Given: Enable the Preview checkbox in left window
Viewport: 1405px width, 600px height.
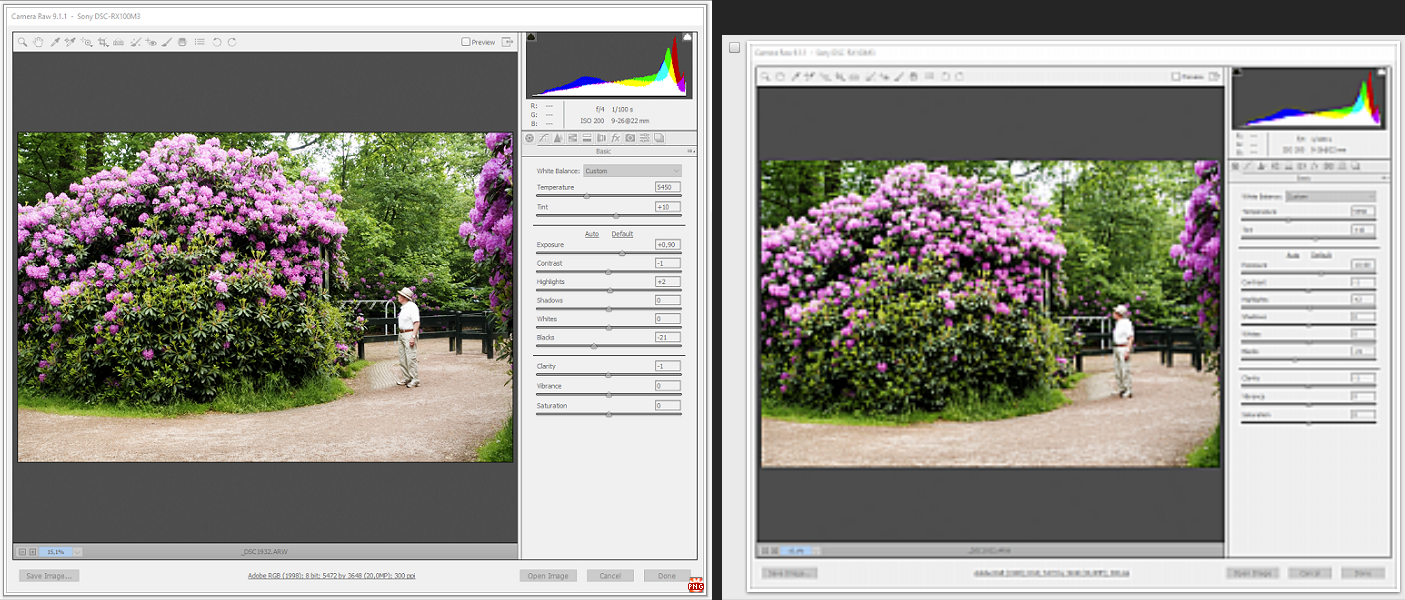Looking at the screenshot, I should 466,42.
